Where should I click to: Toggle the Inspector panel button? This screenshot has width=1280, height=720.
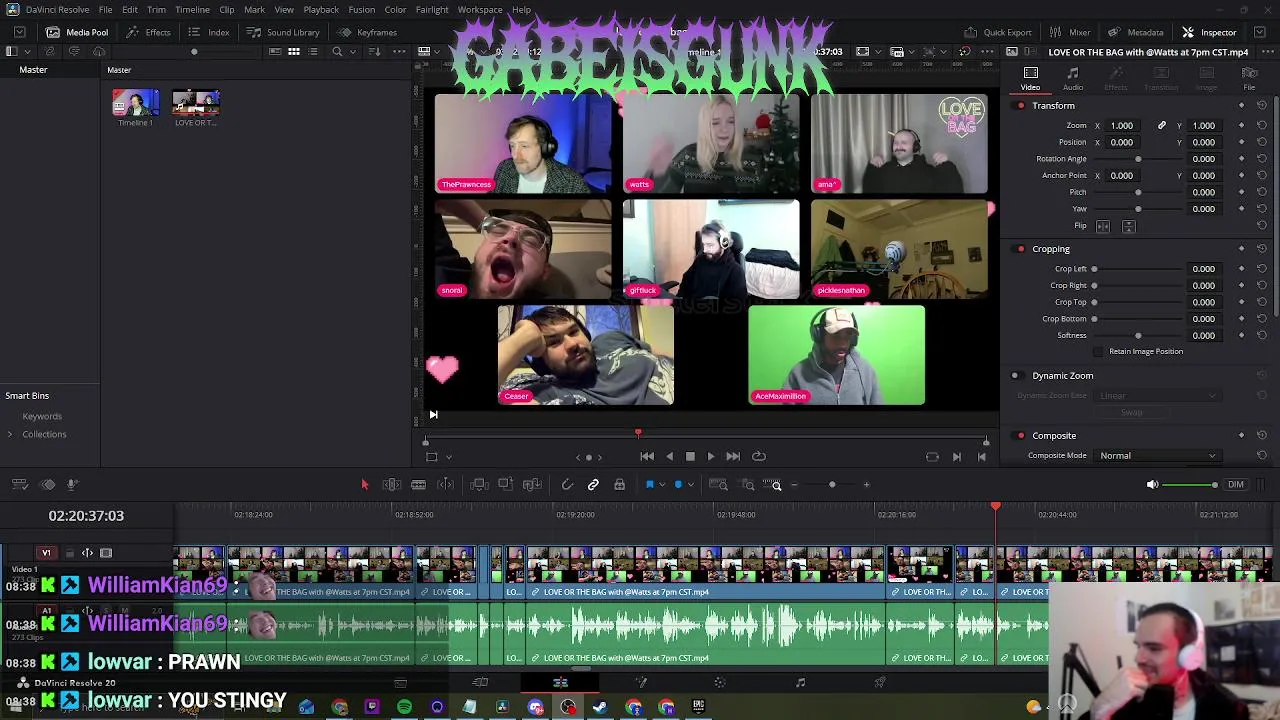pos(1209,32)
